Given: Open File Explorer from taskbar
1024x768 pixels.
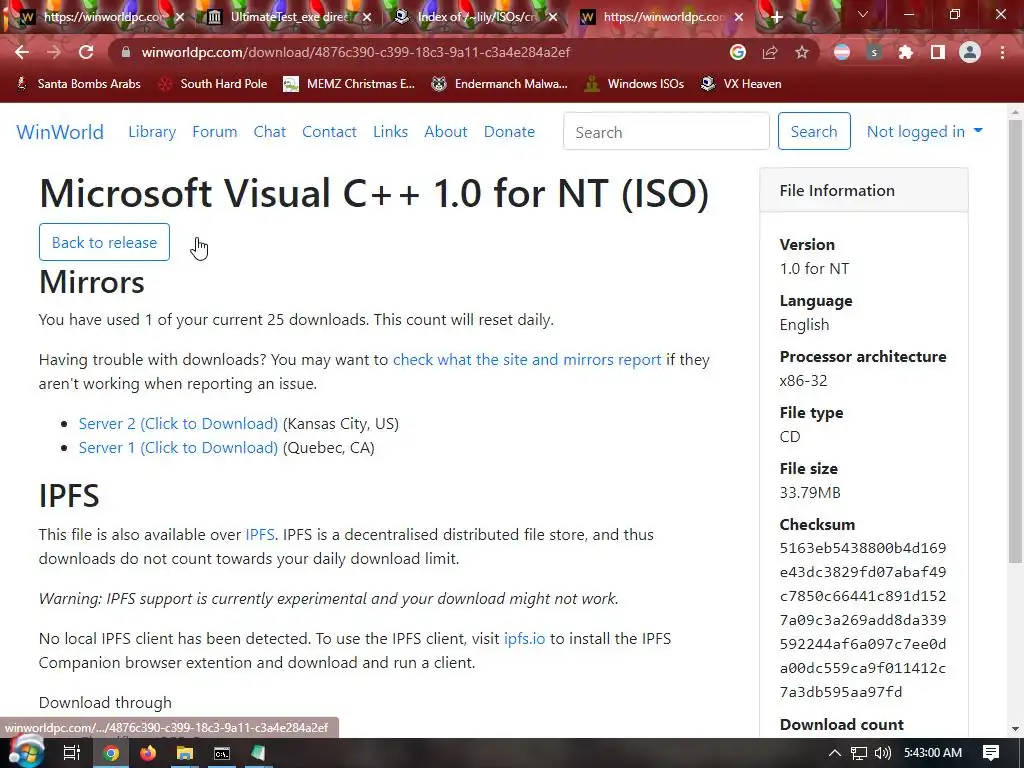Looking at the screenshot, I should [x=185, y=753].
